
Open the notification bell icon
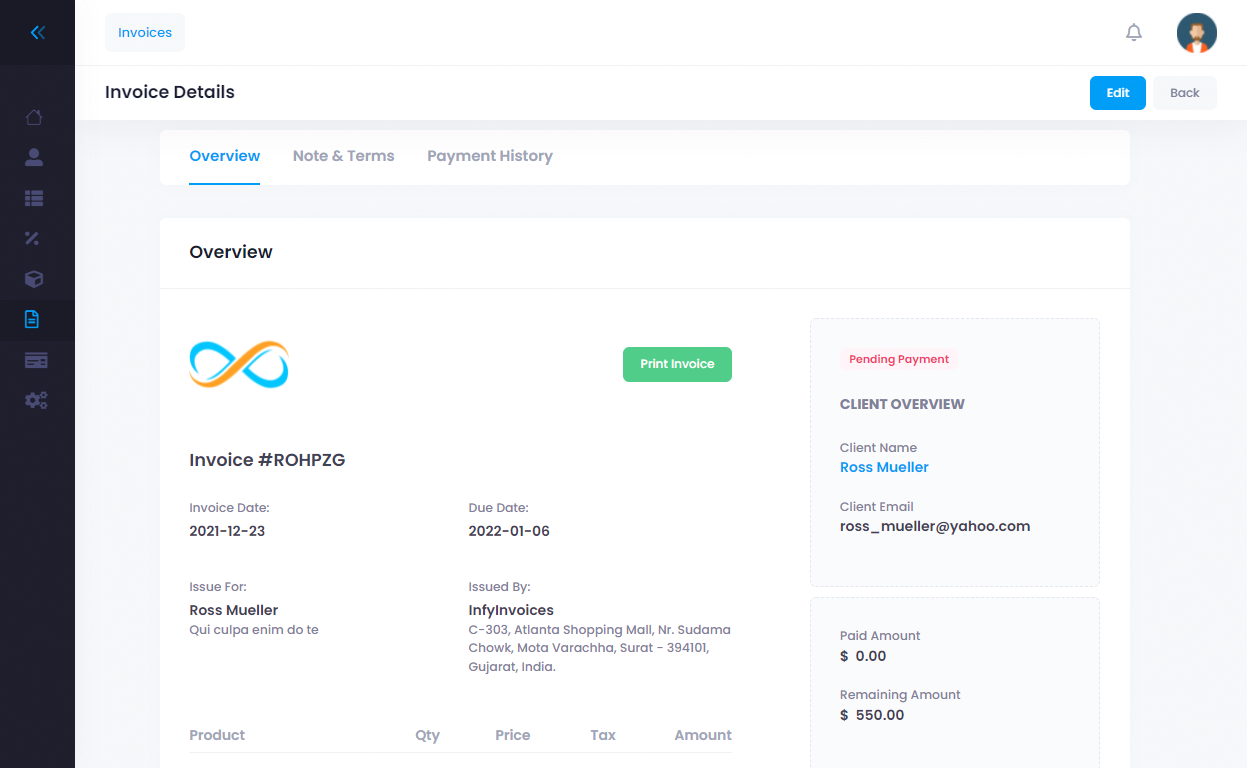click(1133, 32)
